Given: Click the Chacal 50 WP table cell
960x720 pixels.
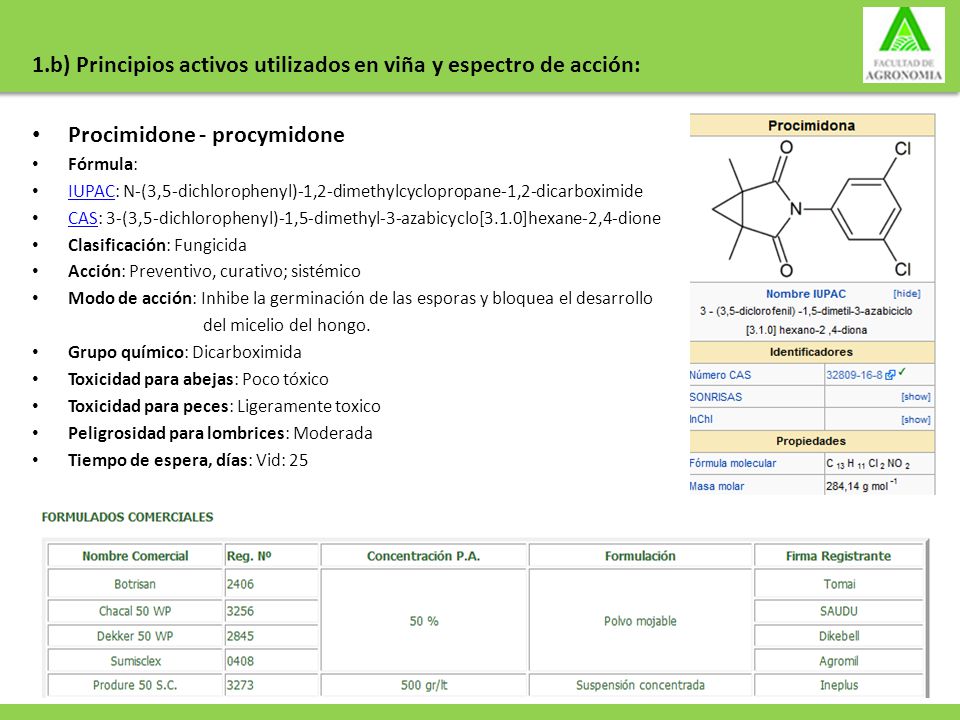Looking at the screenshot, I should (x=135, y=611).
